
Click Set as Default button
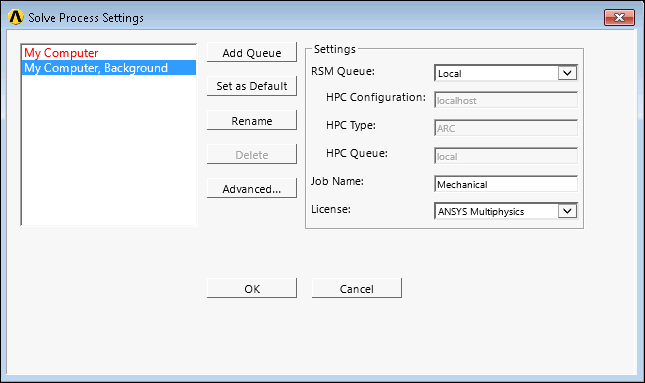pyautogui.click(x=252, y=86)
